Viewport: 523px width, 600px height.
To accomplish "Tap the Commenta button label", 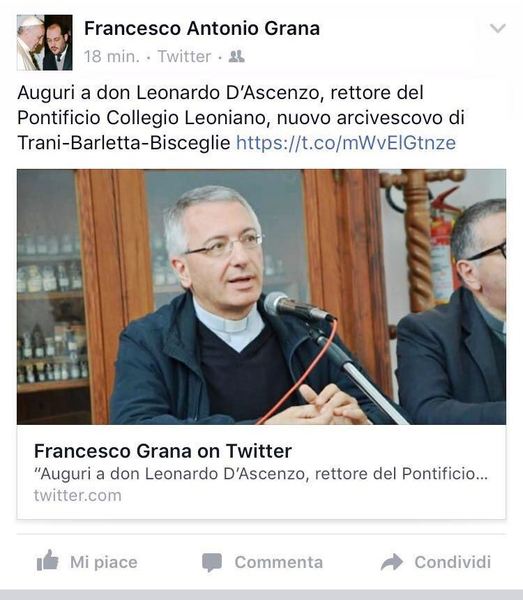I will coord(279,562).
